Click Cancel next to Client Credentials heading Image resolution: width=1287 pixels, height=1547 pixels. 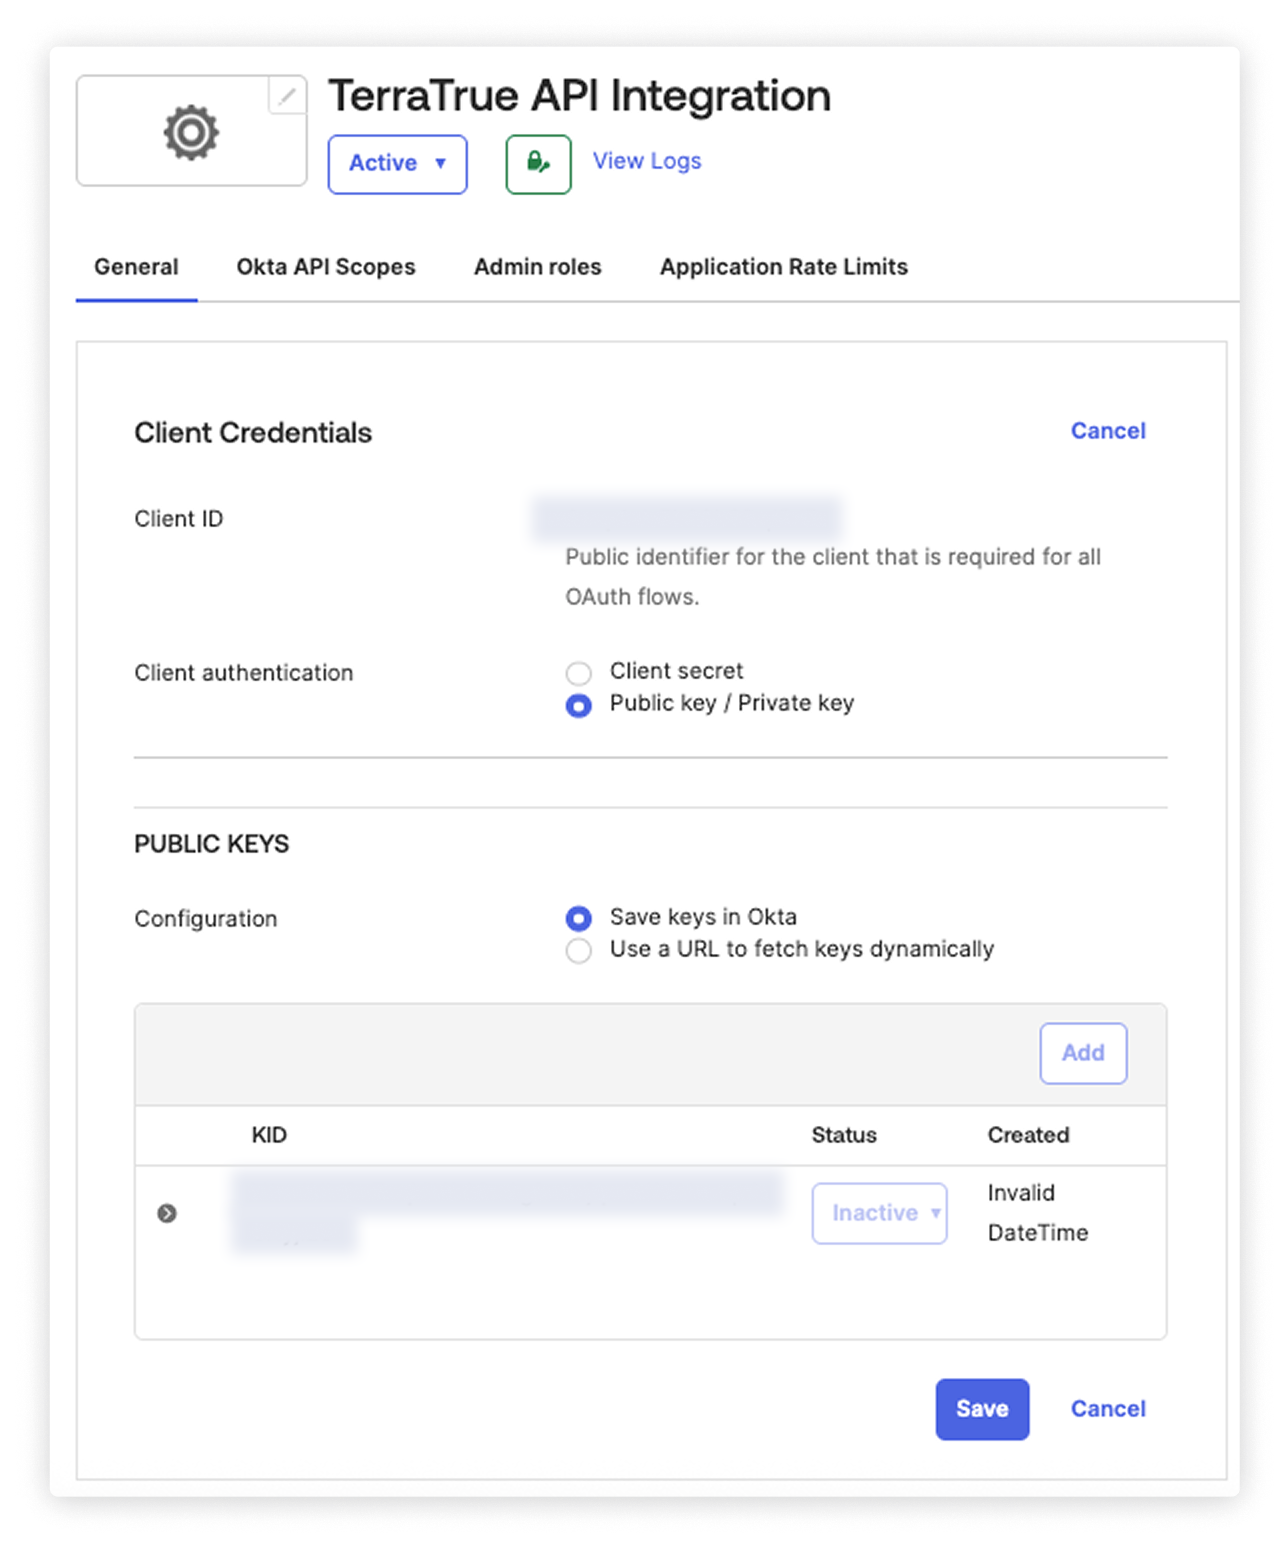click(x=1108, y=431)
